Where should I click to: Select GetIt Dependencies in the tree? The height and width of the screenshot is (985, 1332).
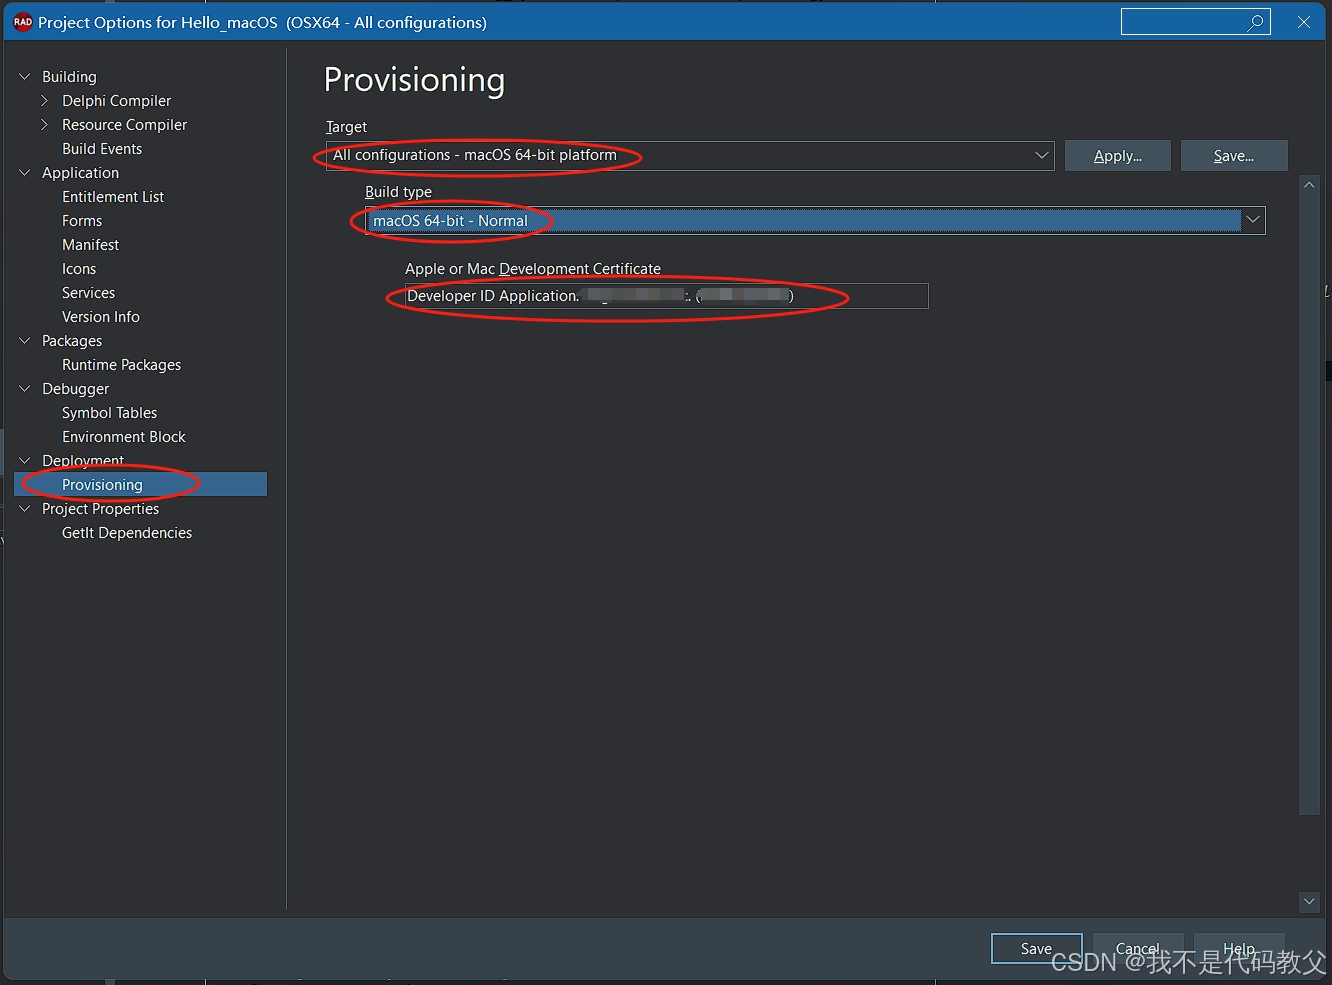pyautogui.click(x=127, y=532)
